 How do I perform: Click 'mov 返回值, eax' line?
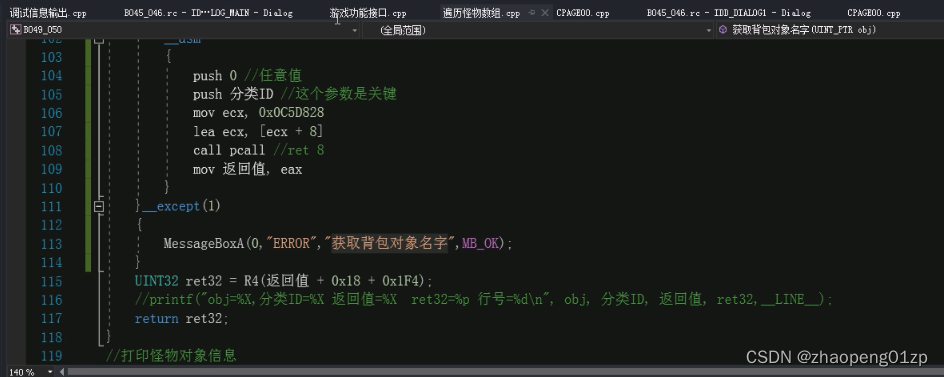click(247, 169)
